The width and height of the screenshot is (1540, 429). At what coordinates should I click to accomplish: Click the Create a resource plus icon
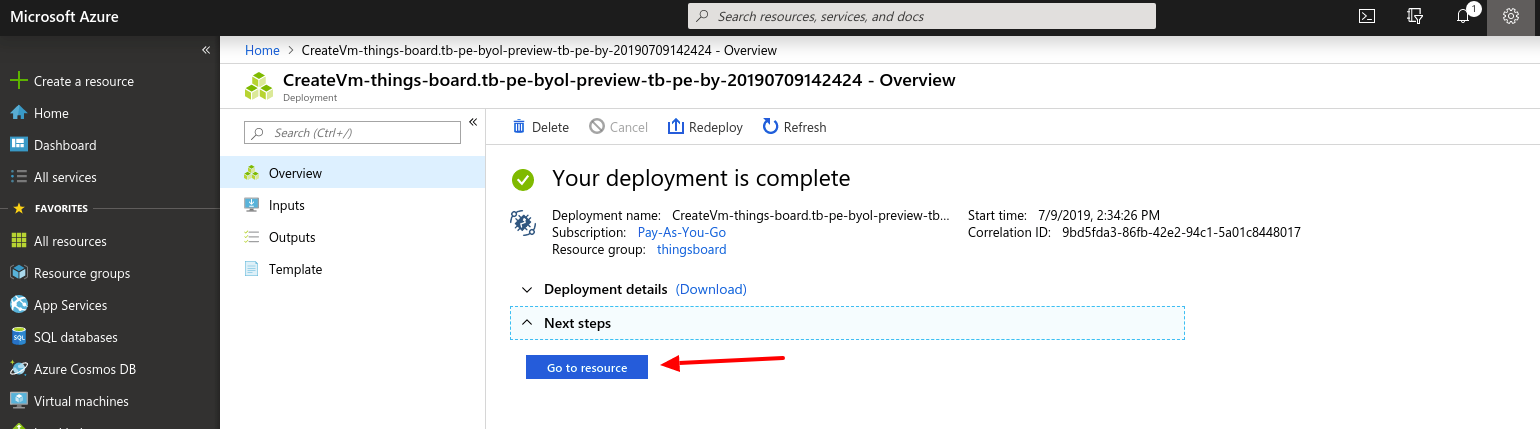18,81
